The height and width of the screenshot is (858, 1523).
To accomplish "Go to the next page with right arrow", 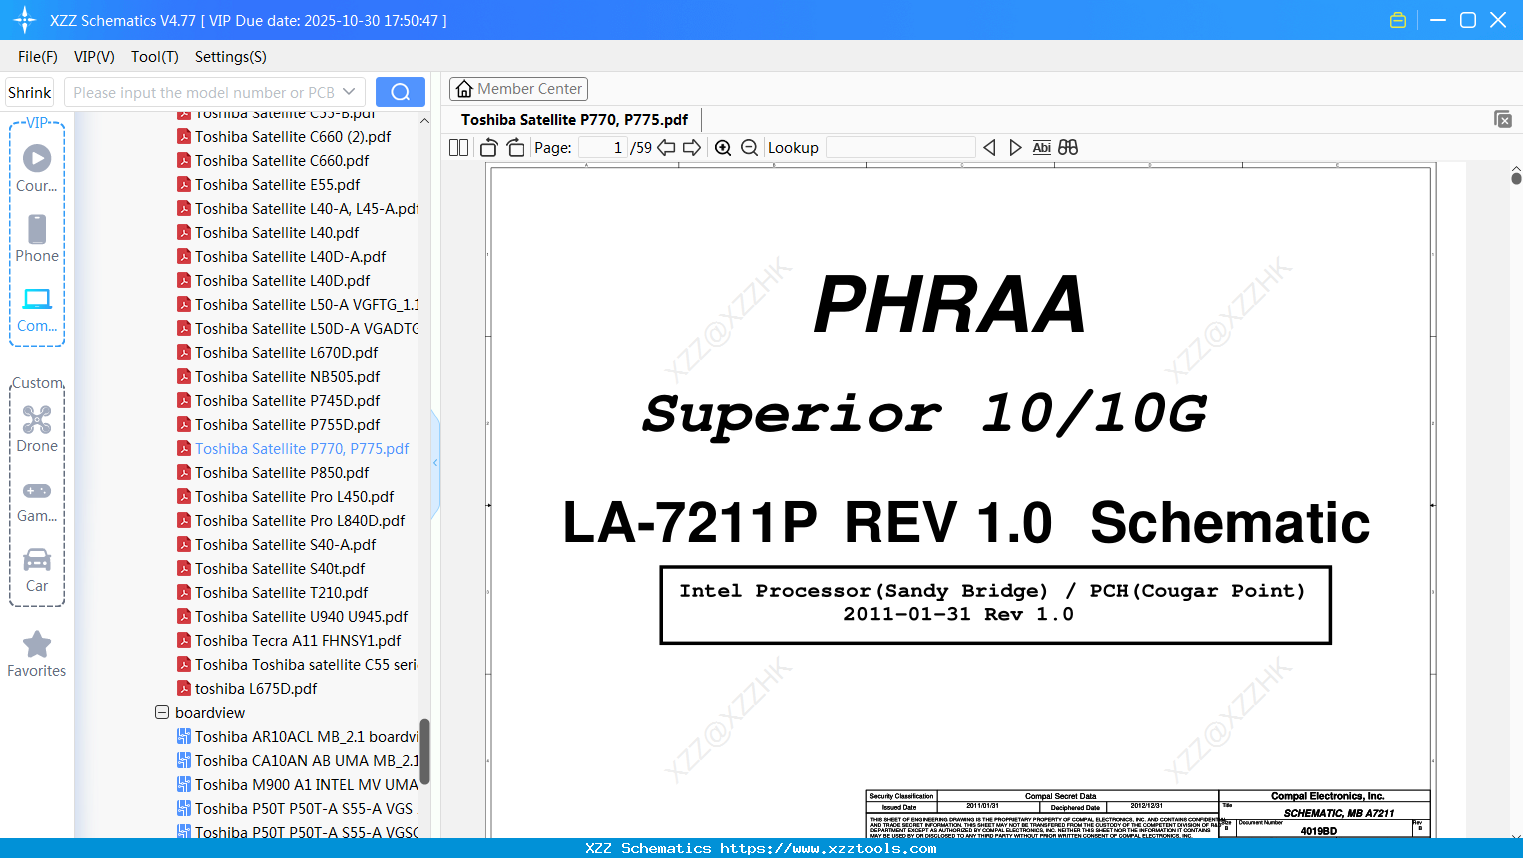I will [x=692, y=148].
